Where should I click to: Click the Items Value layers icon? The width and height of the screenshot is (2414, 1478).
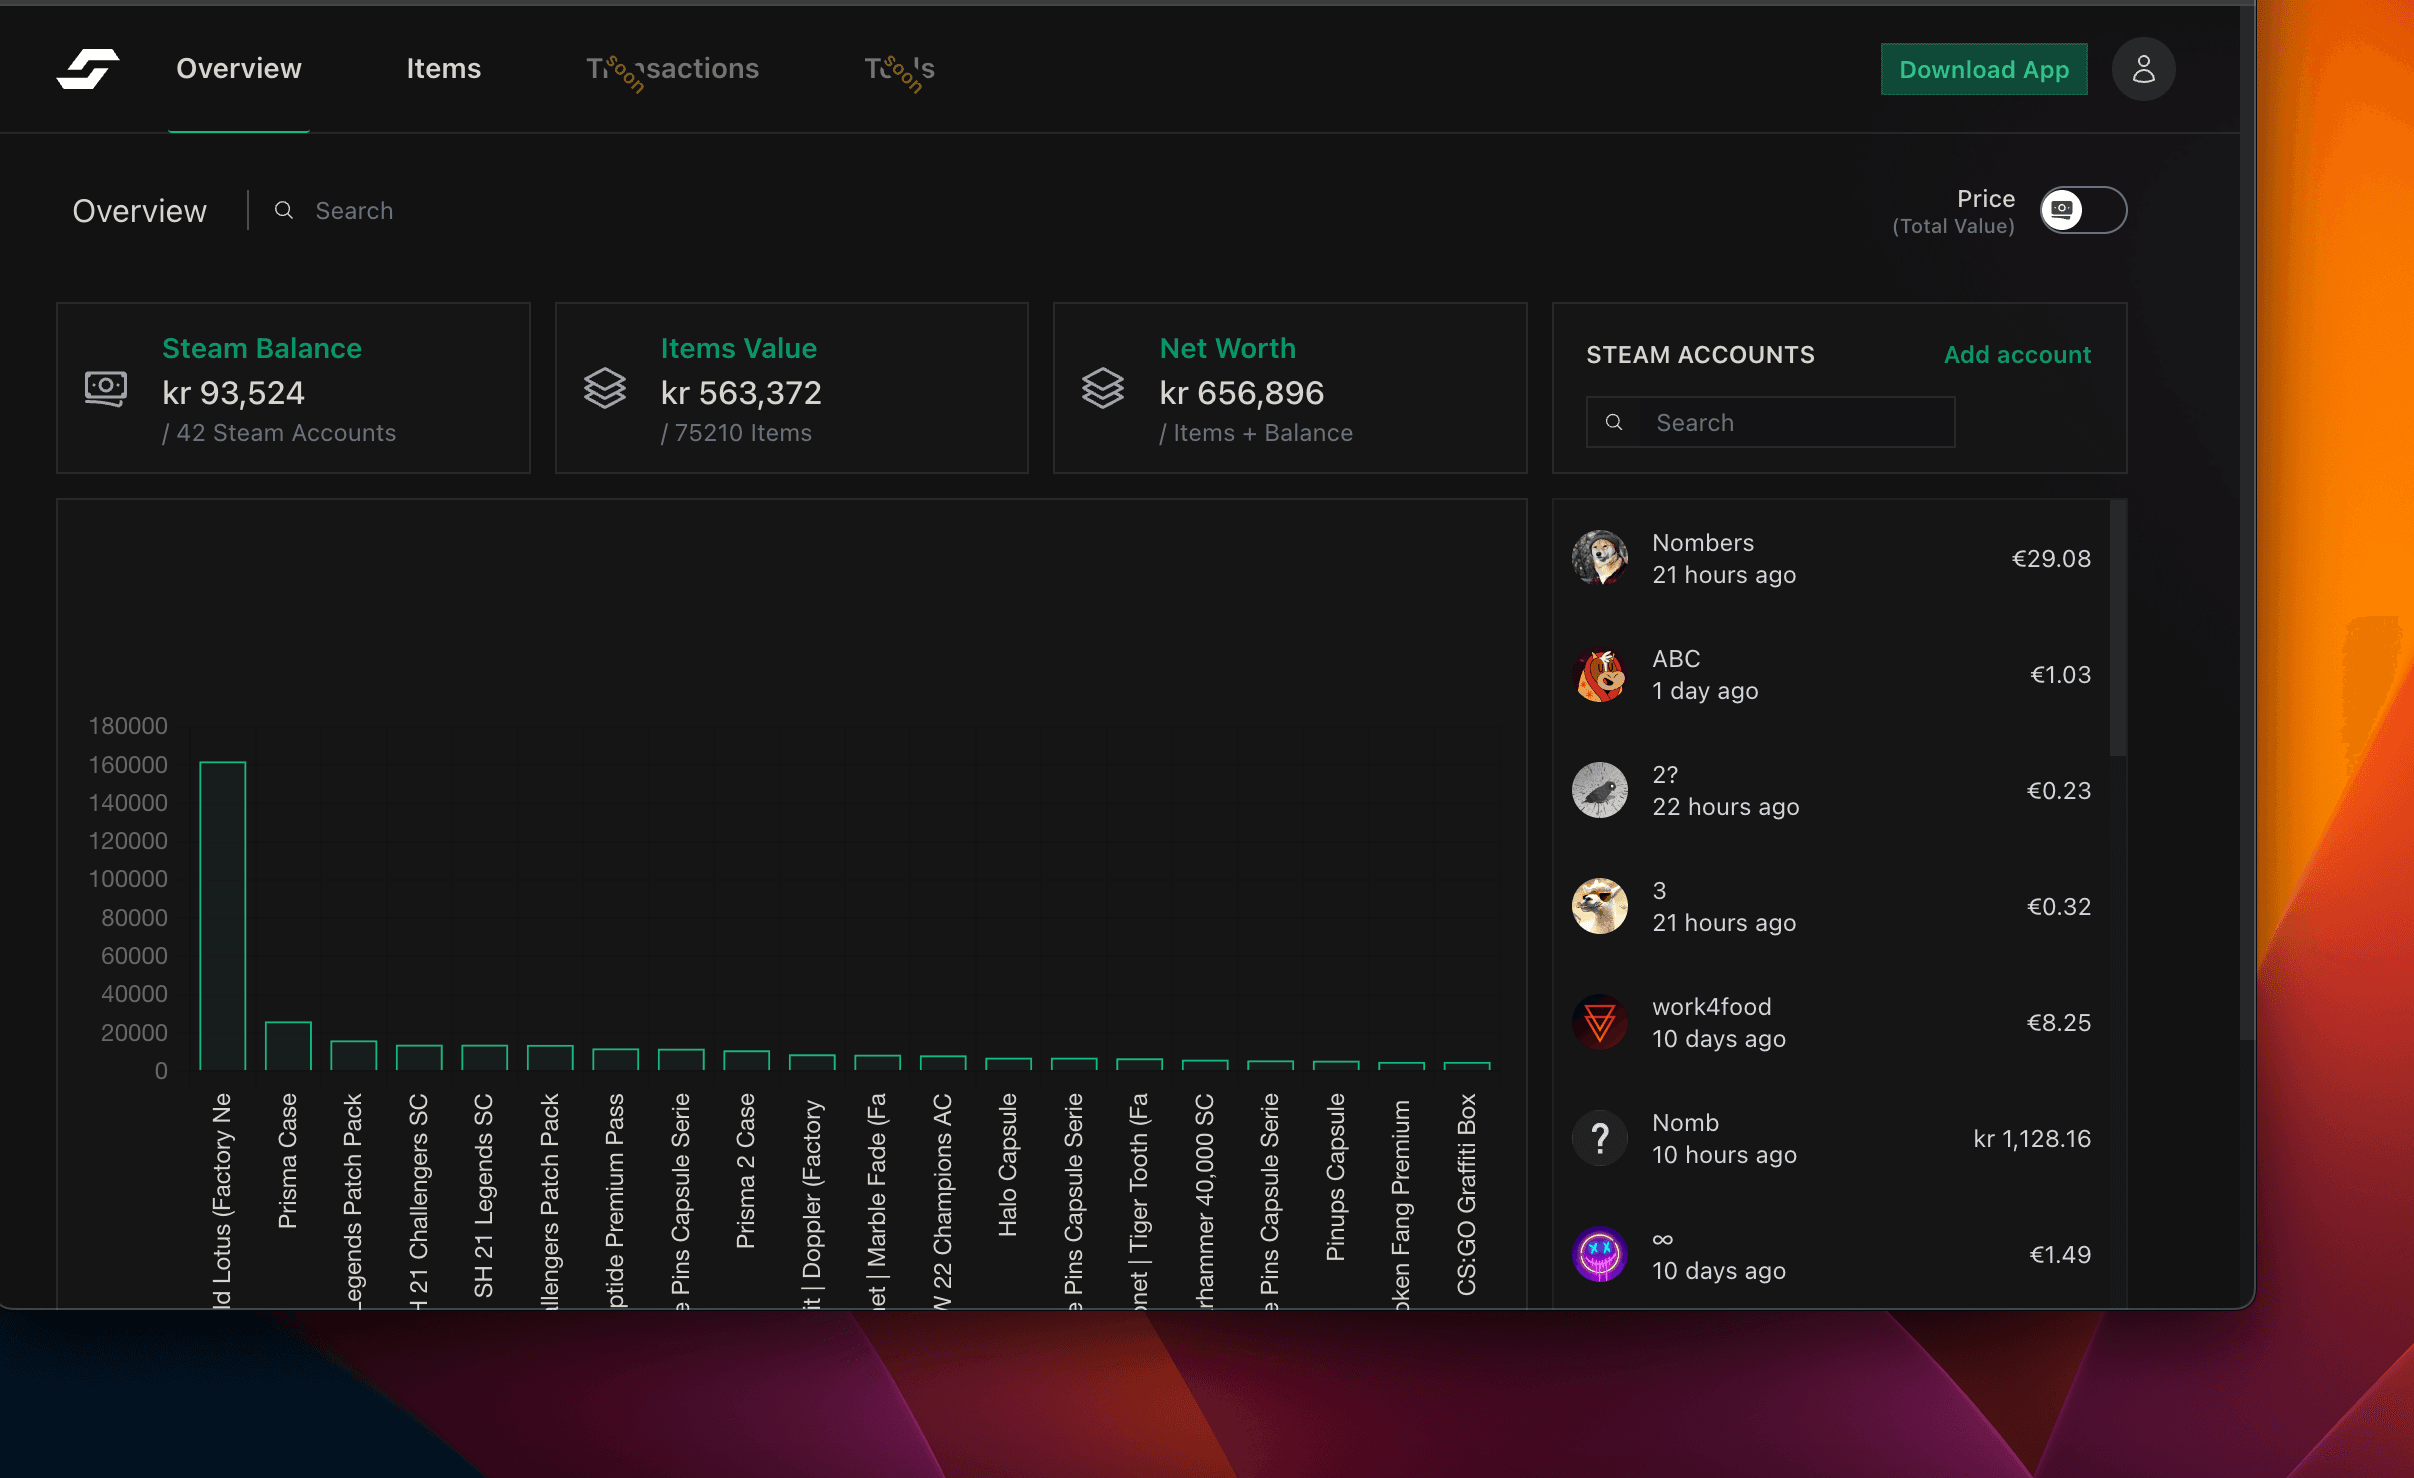(x=605, y=388)
